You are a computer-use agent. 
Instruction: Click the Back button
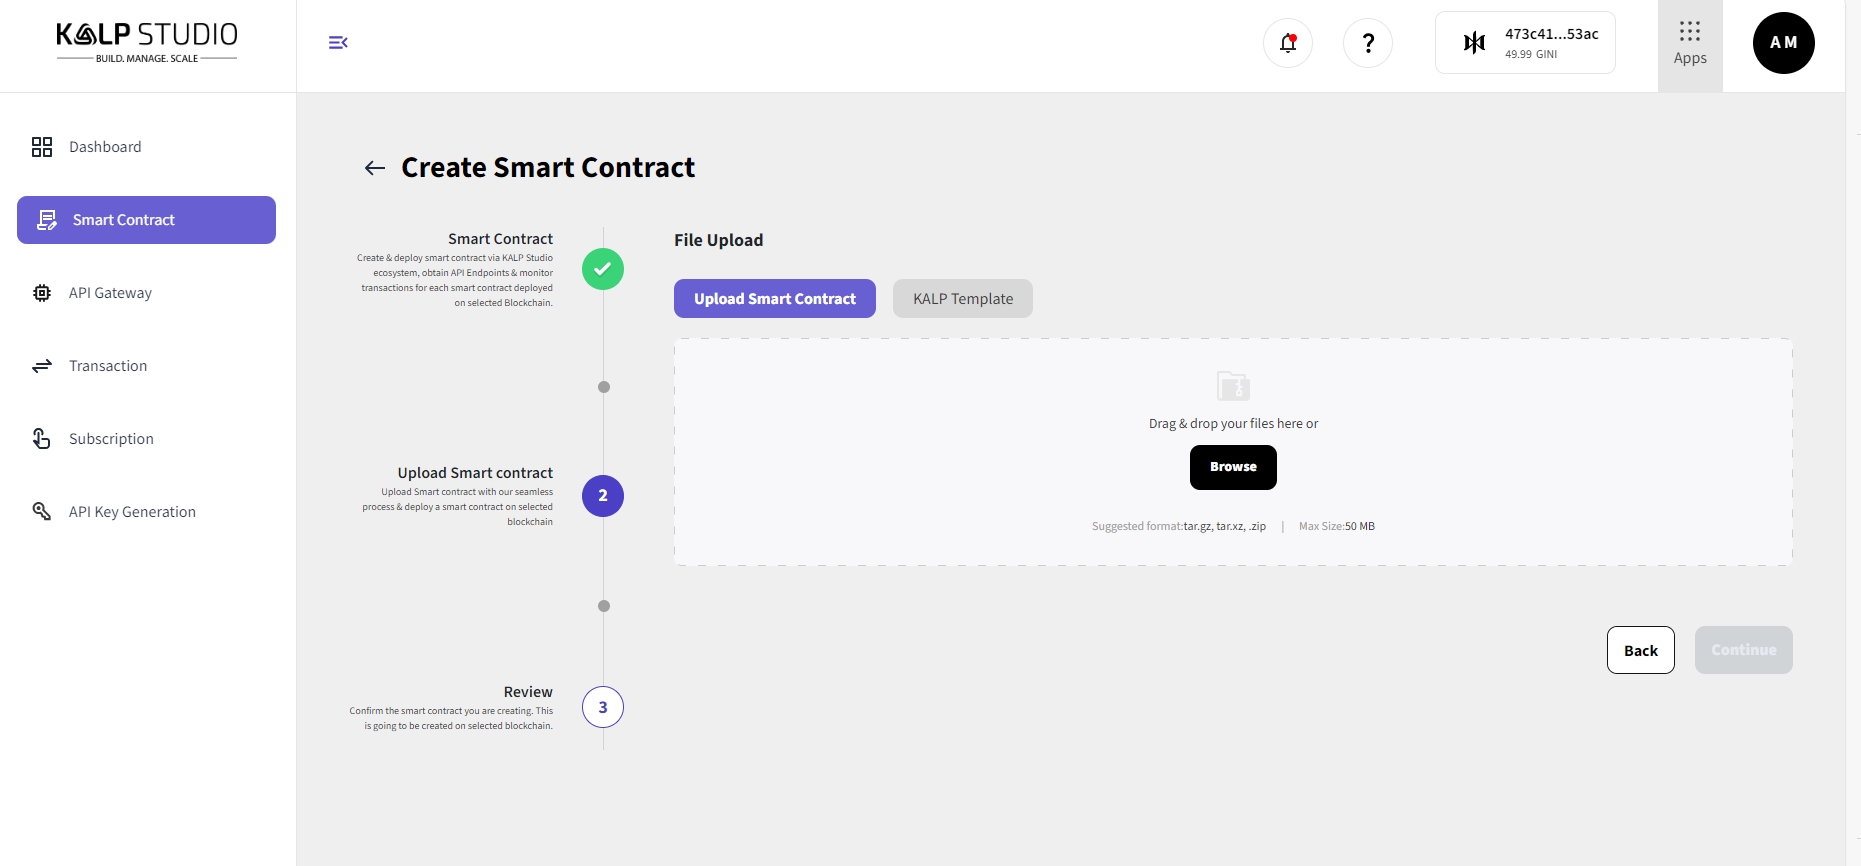coord(1640,650)
